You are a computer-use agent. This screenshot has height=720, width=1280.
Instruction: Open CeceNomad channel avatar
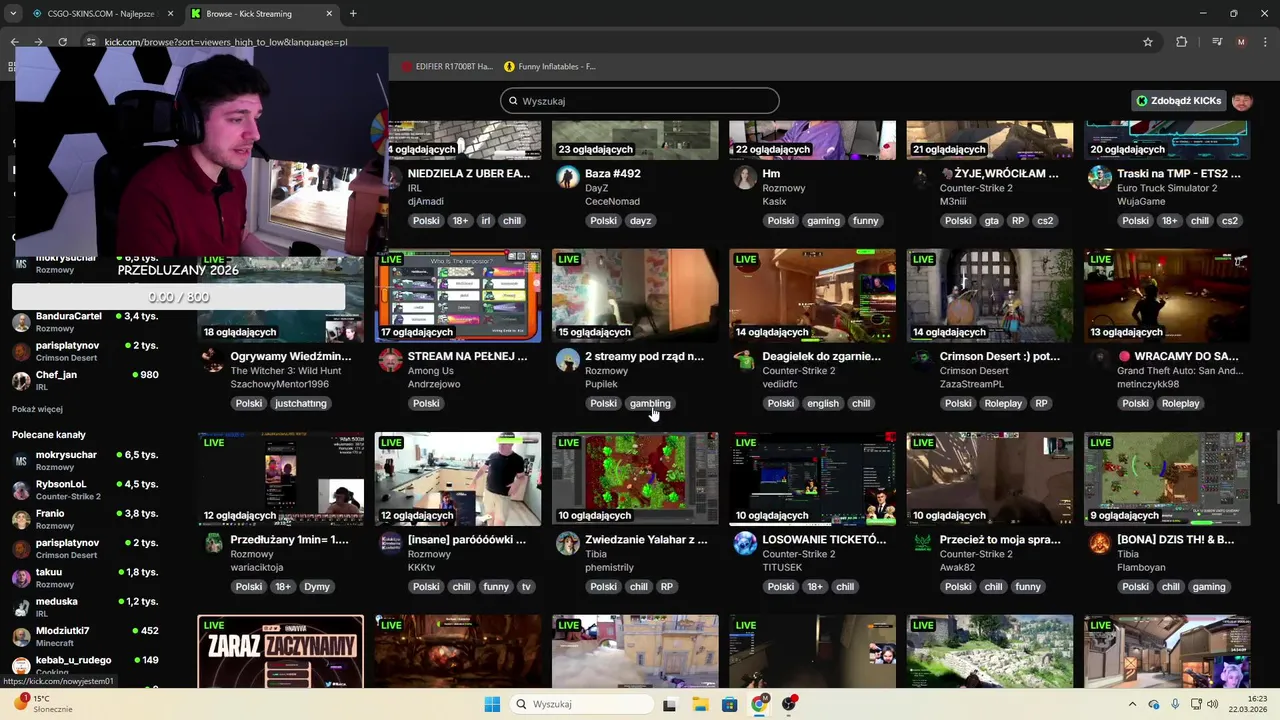[x=568, y=178]
